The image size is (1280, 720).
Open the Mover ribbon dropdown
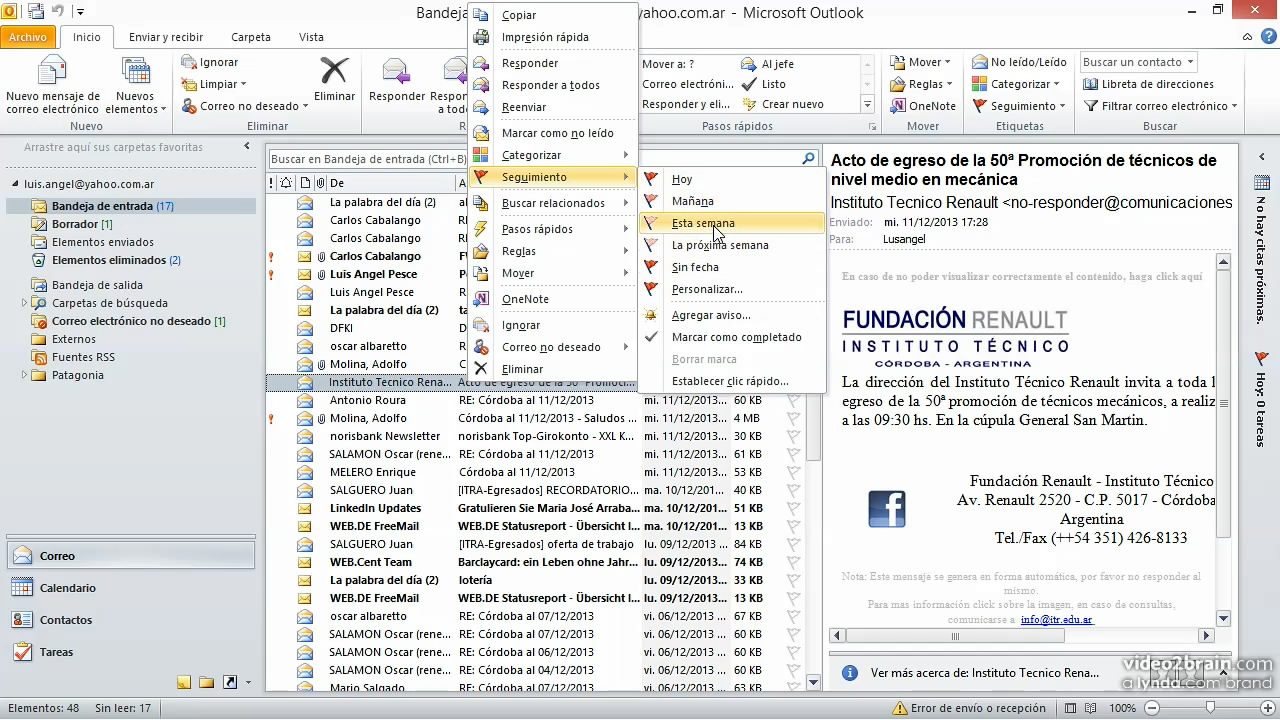pyautogui.click(x=921, y=62)
